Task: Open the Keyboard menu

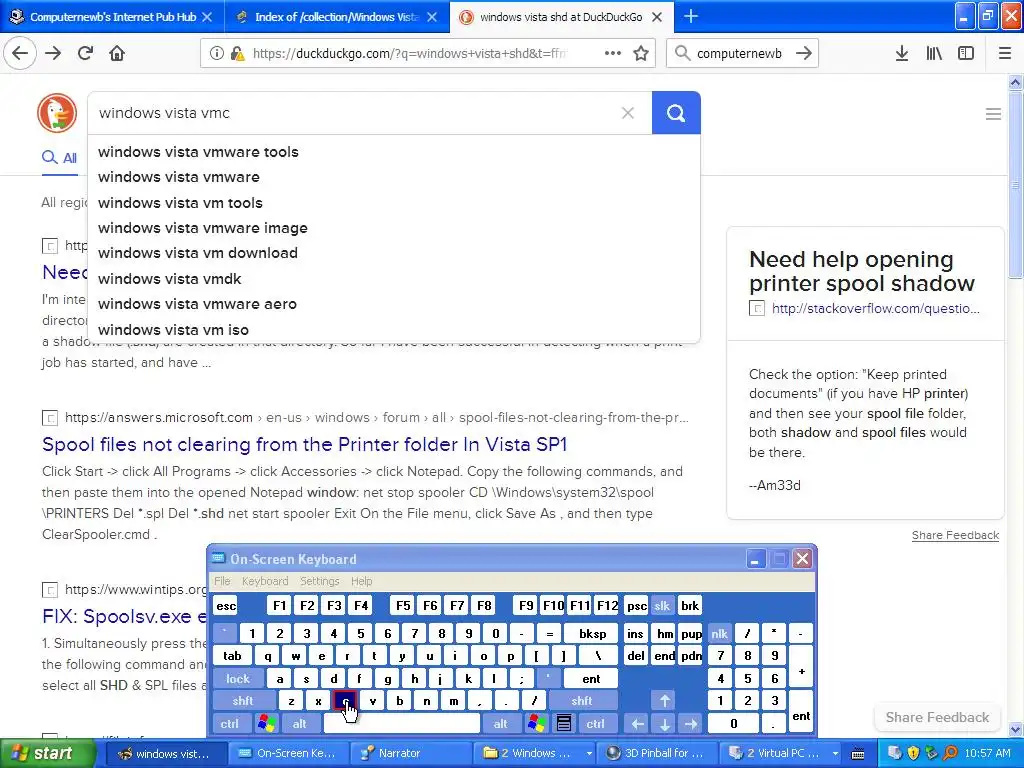Action: pyautogui.click(x=264, y=581)
